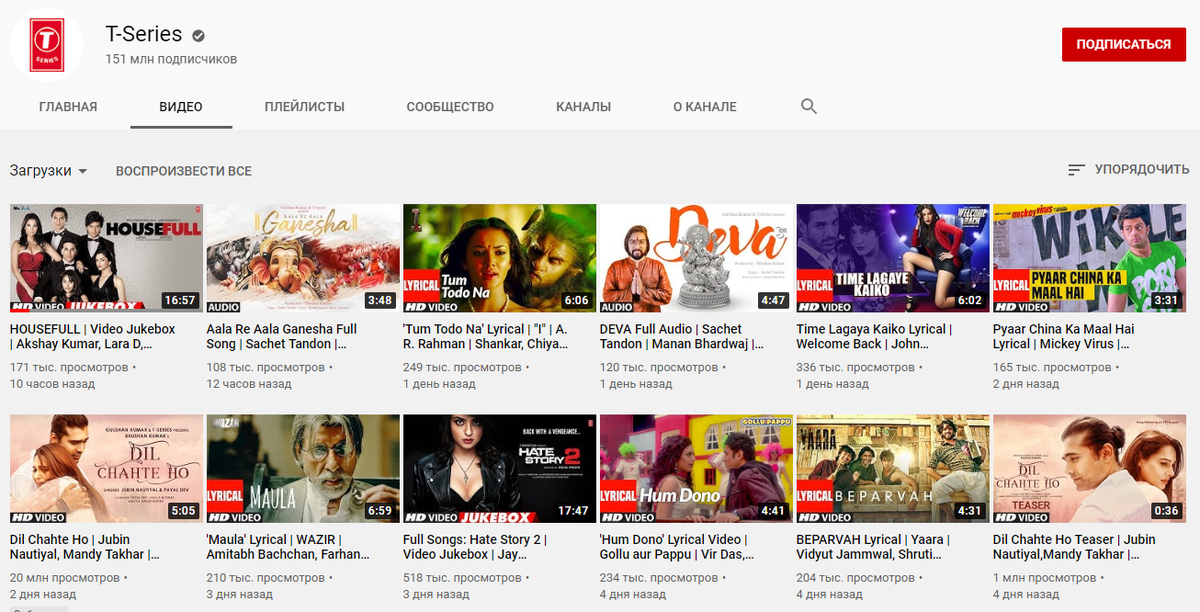Open the channel search magnifier icon
This screenshot has height=612, width=1200.
(x=809, y=107)
